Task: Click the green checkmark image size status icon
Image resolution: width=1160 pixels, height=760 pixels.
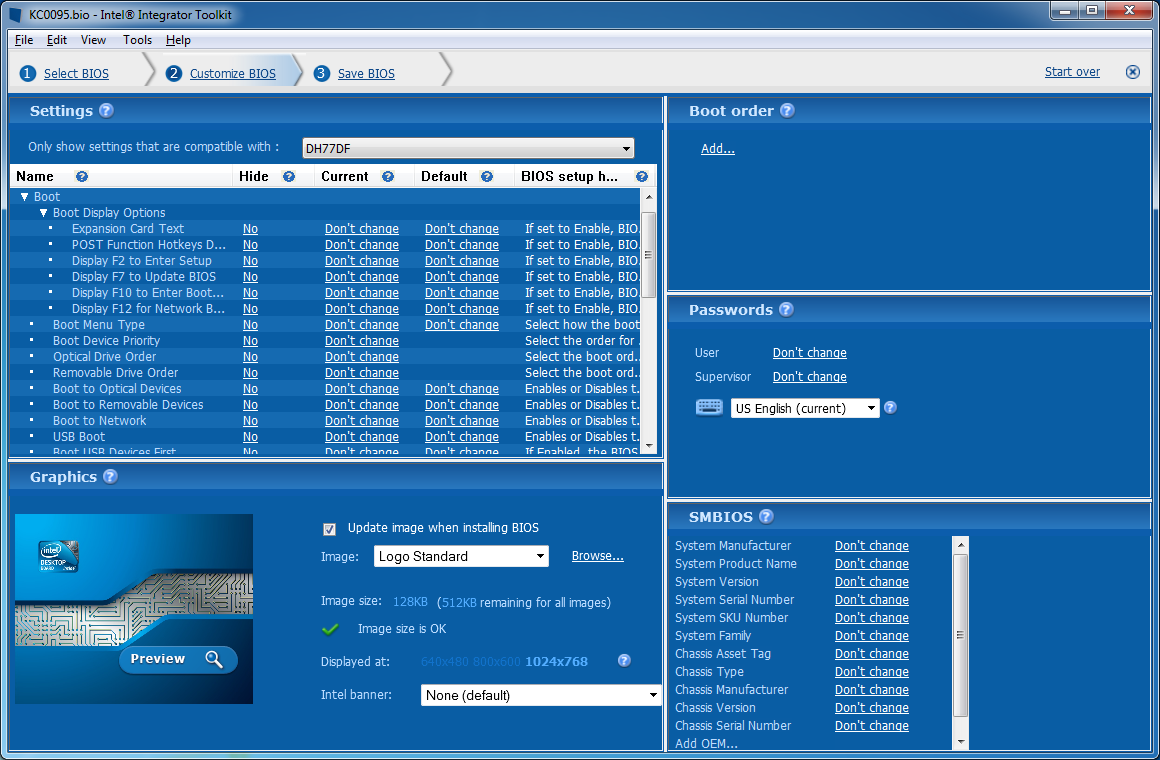Action: (x=331, y=629)
